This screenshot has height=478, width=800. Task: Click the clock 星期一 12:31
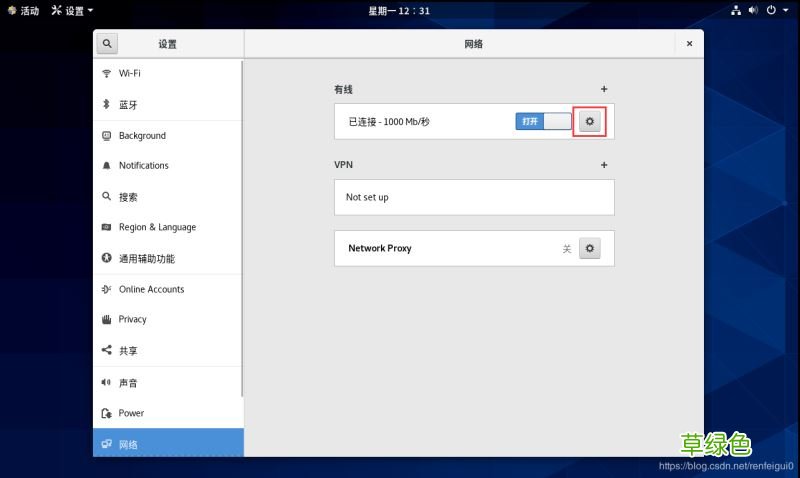pyautogui.click(x=399, y=11)
